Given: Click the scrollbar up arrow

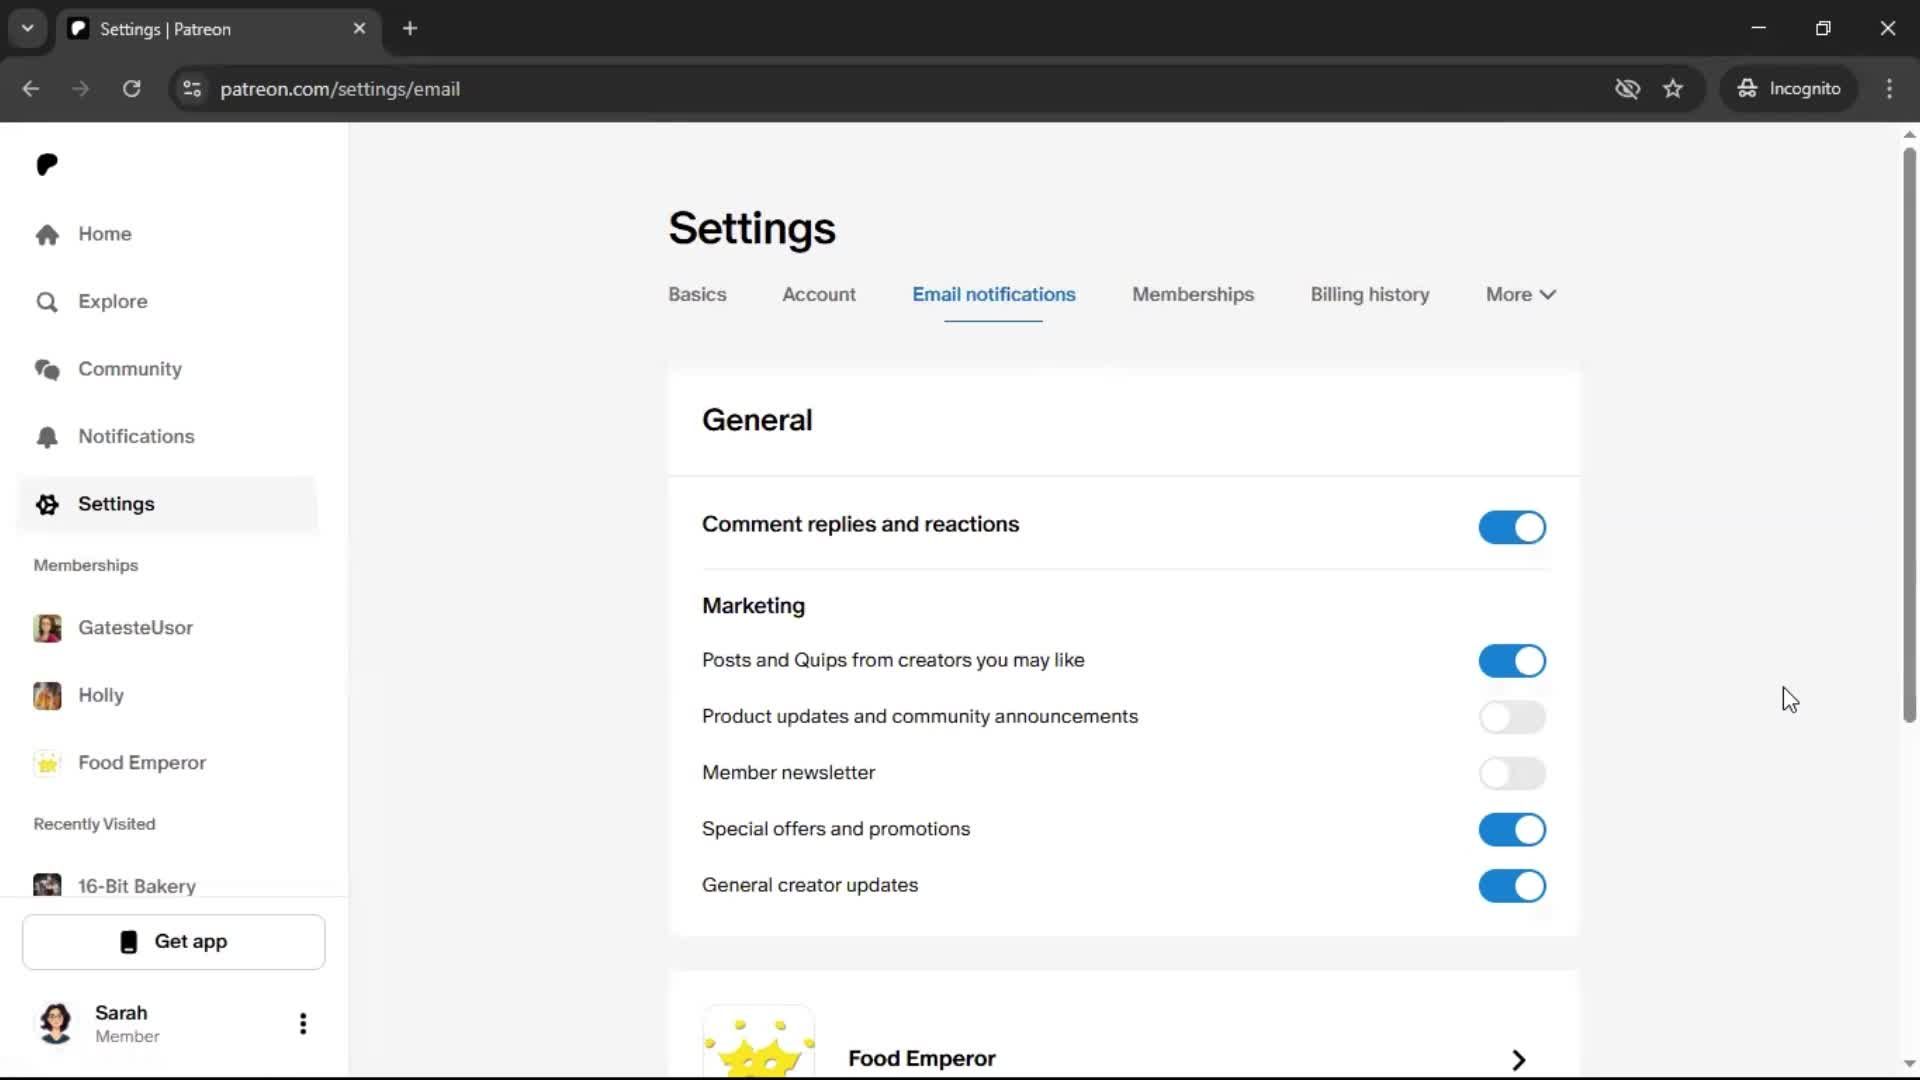Looking at the screenshot, I should [x=1909, y=134].
